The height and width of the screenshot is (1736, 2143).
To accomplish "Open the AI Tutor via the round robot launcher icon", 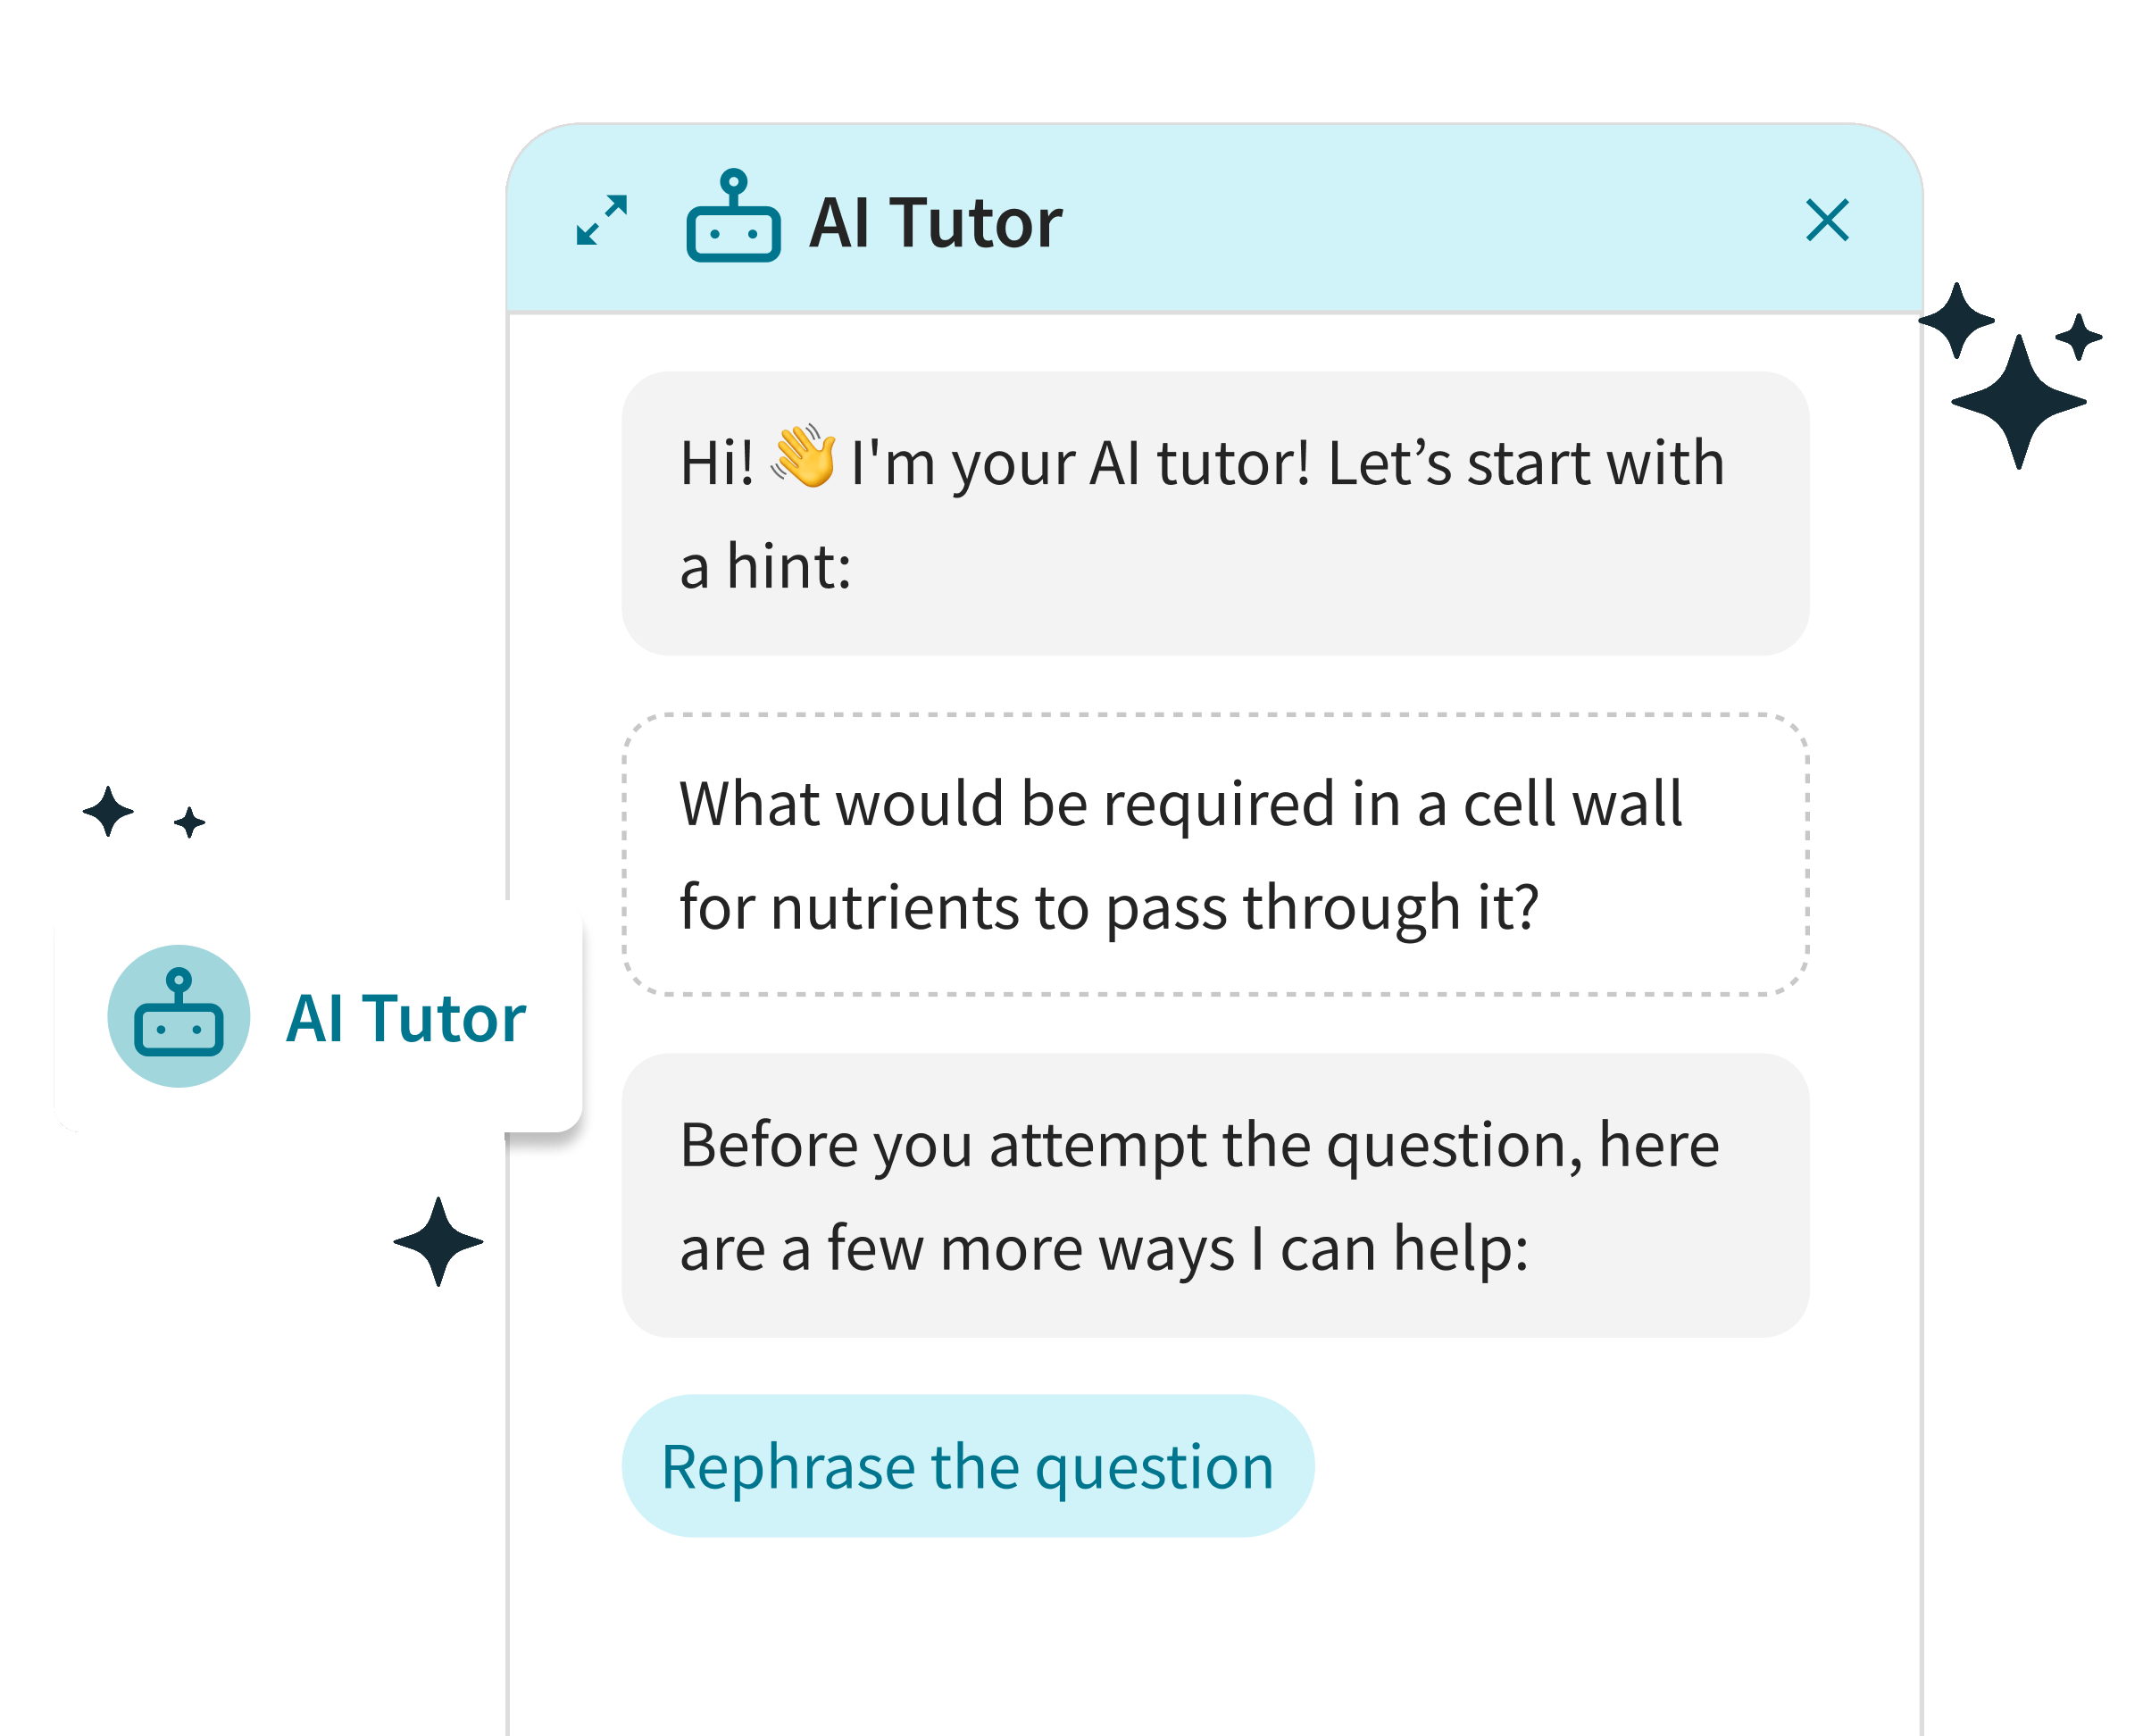I will [180, 1016].
